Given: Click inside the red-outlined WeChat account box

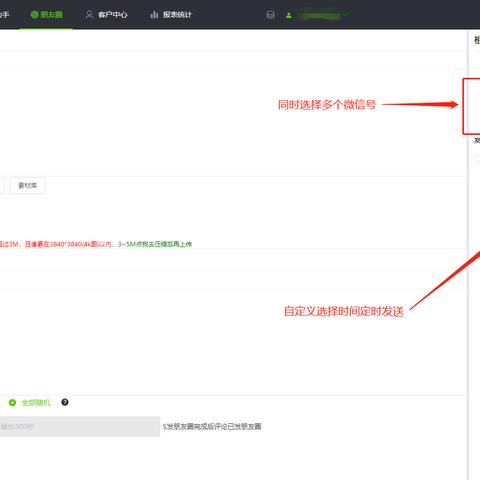Looking at the screenshot, I should pos(472,106).
